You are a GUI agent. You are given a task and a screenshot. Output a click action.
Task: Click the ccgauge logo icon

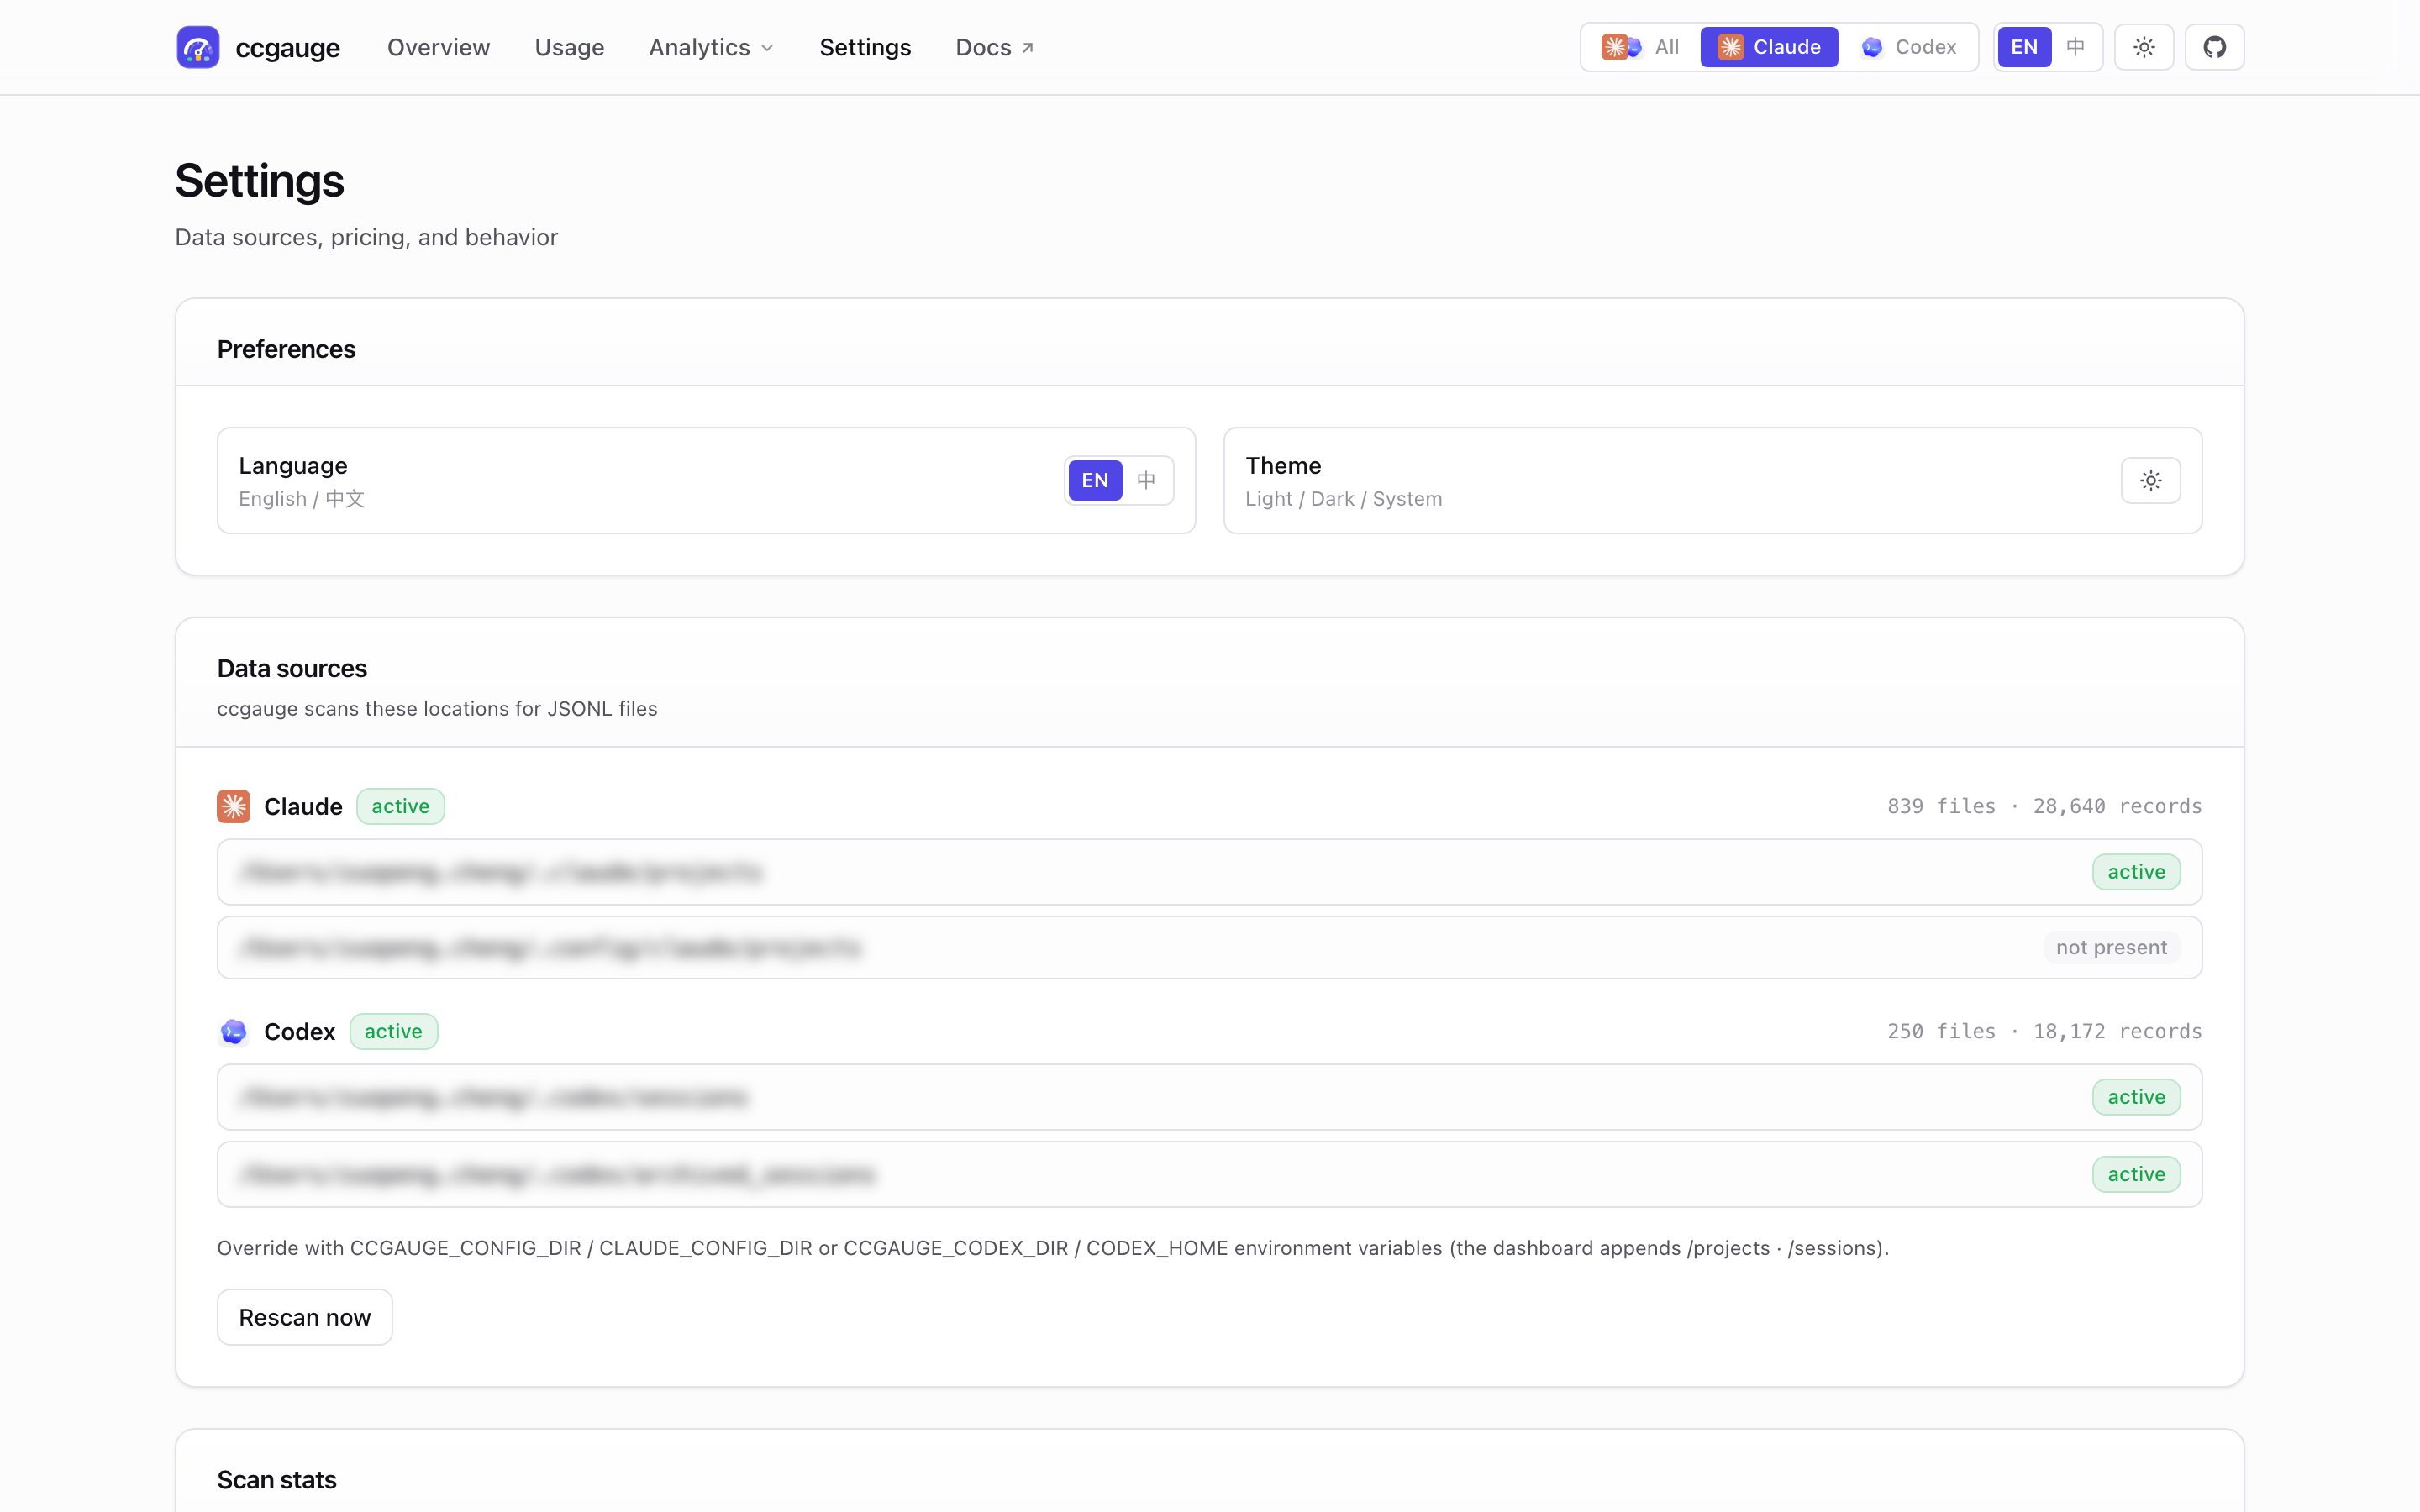[x=198, y=47]
